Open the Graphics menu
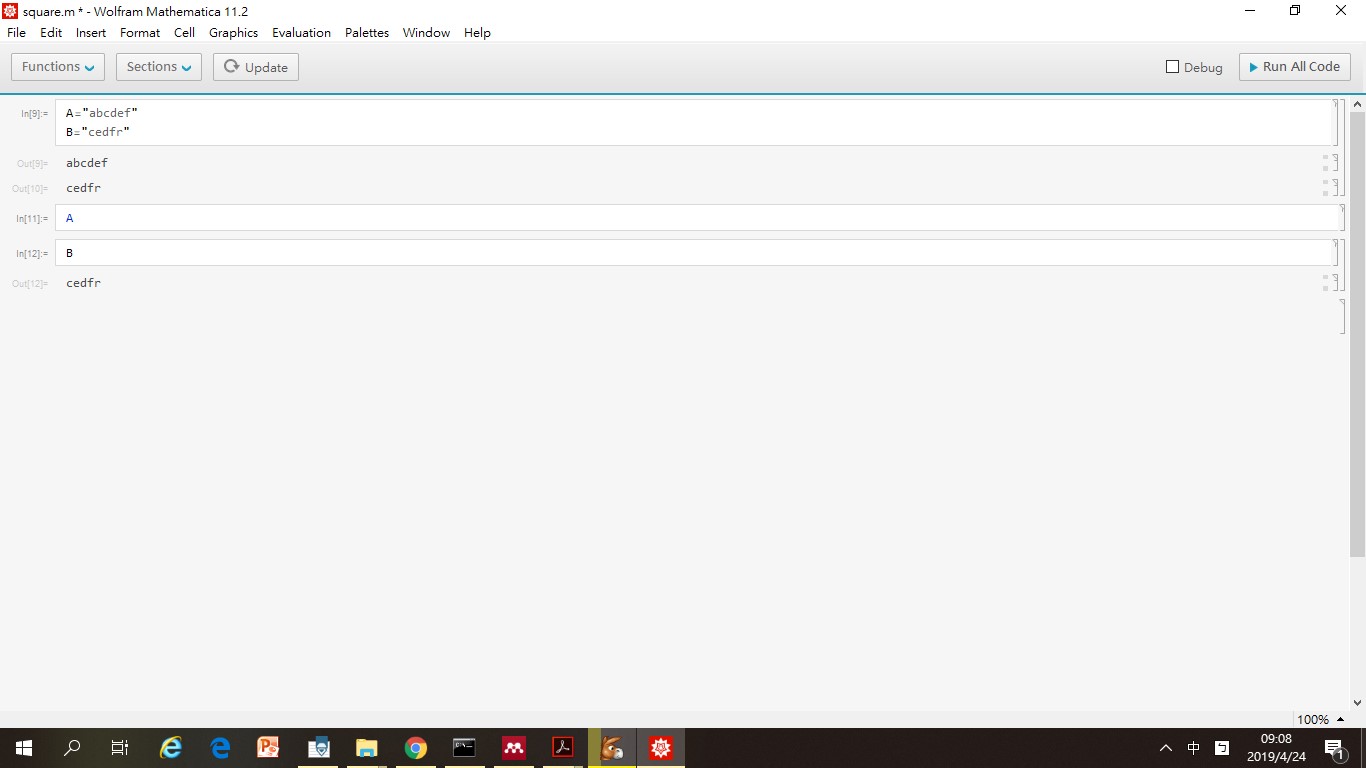This screenshot has width=1366, height=768. tap(233, 32)
